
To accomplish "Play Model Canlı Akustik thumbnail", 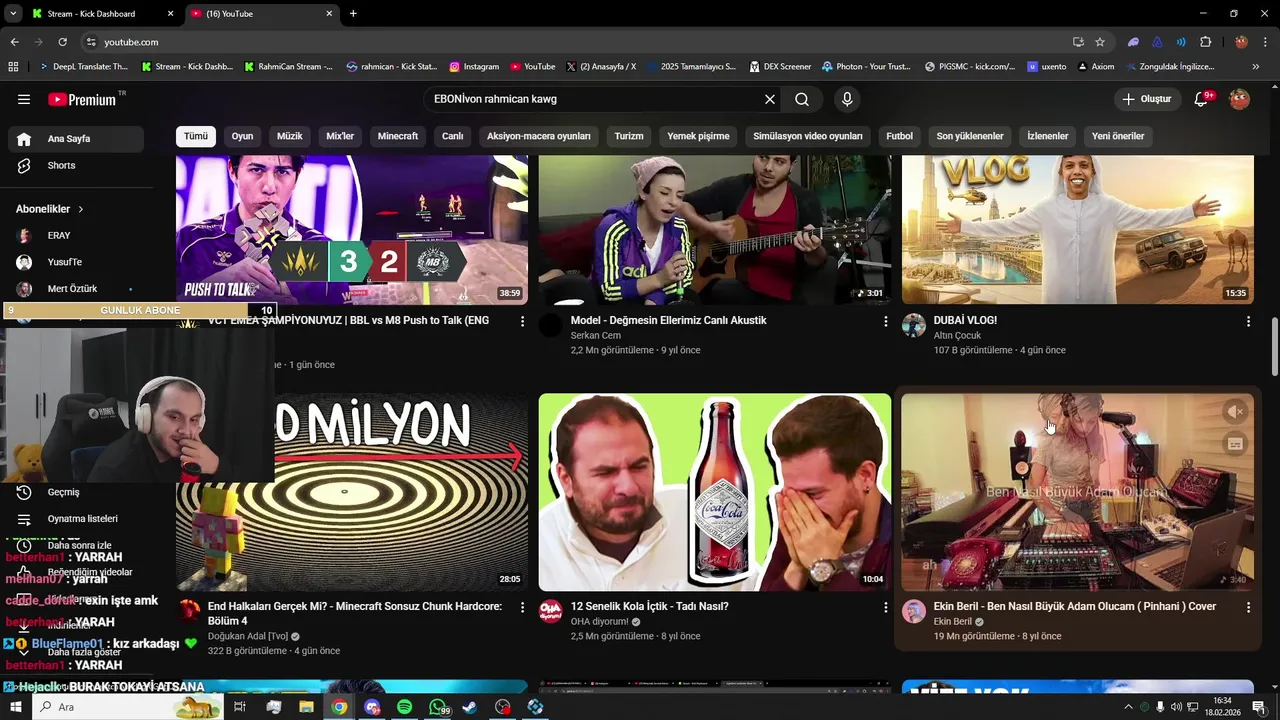I will point(715,230).
